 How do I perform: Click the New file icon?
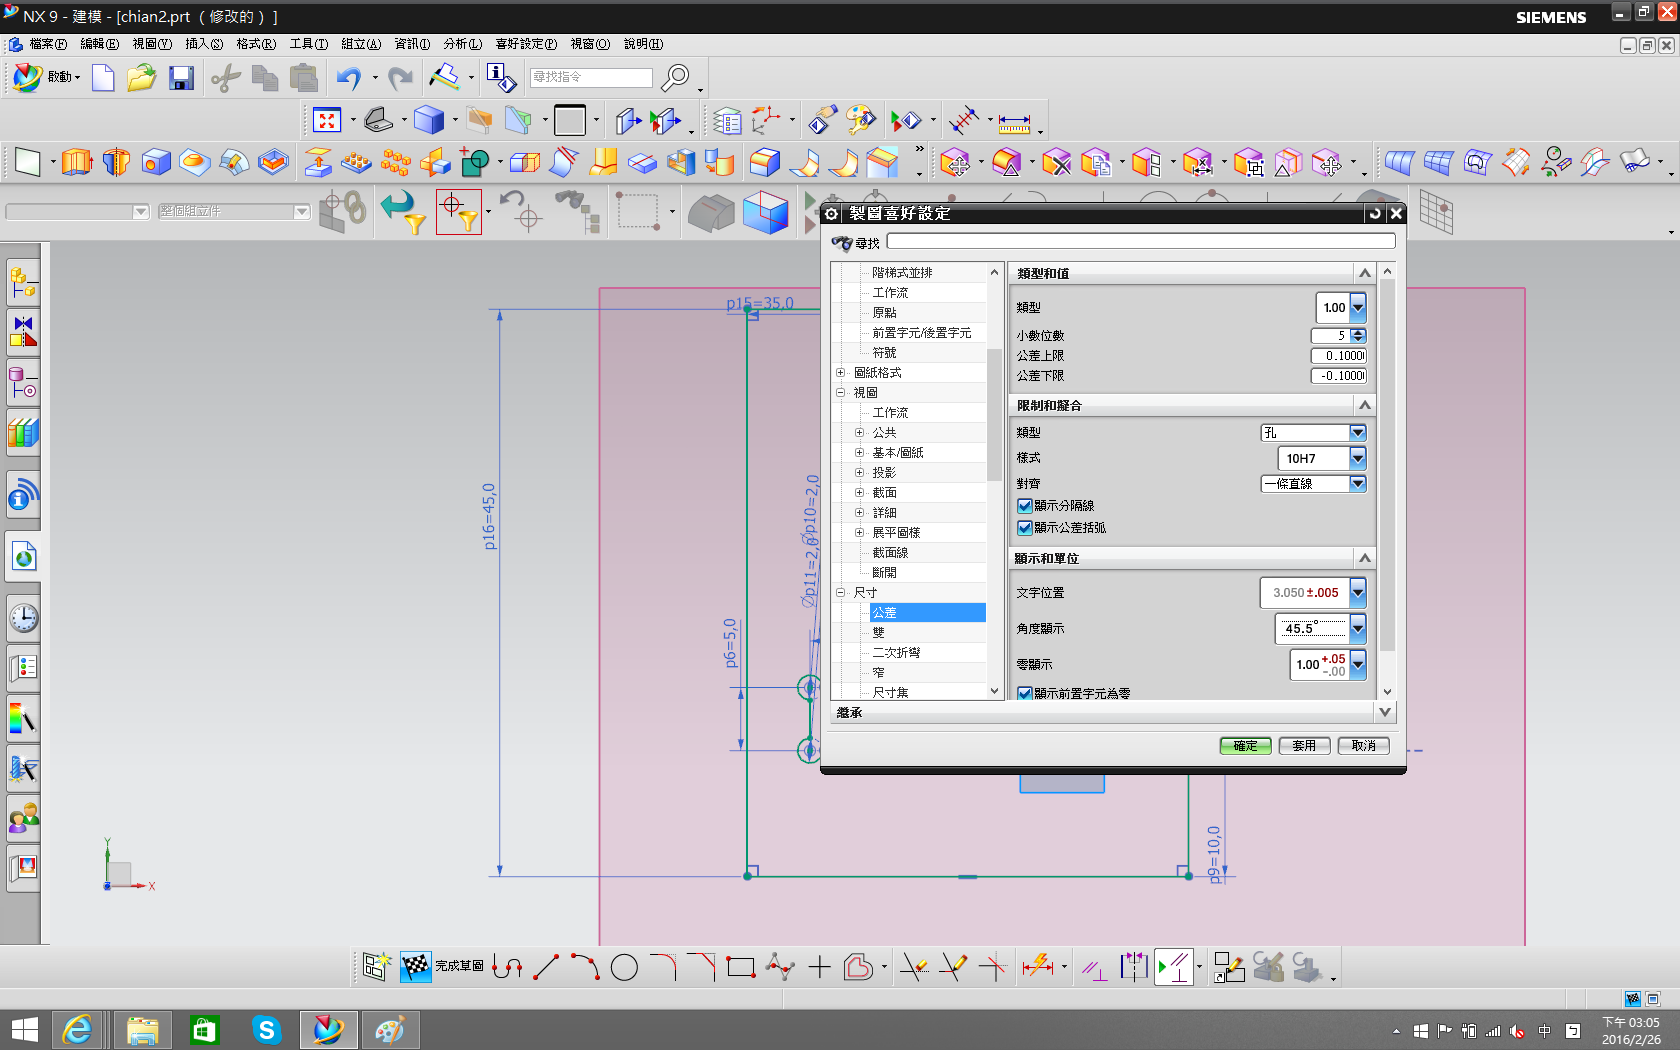[103, 77]
